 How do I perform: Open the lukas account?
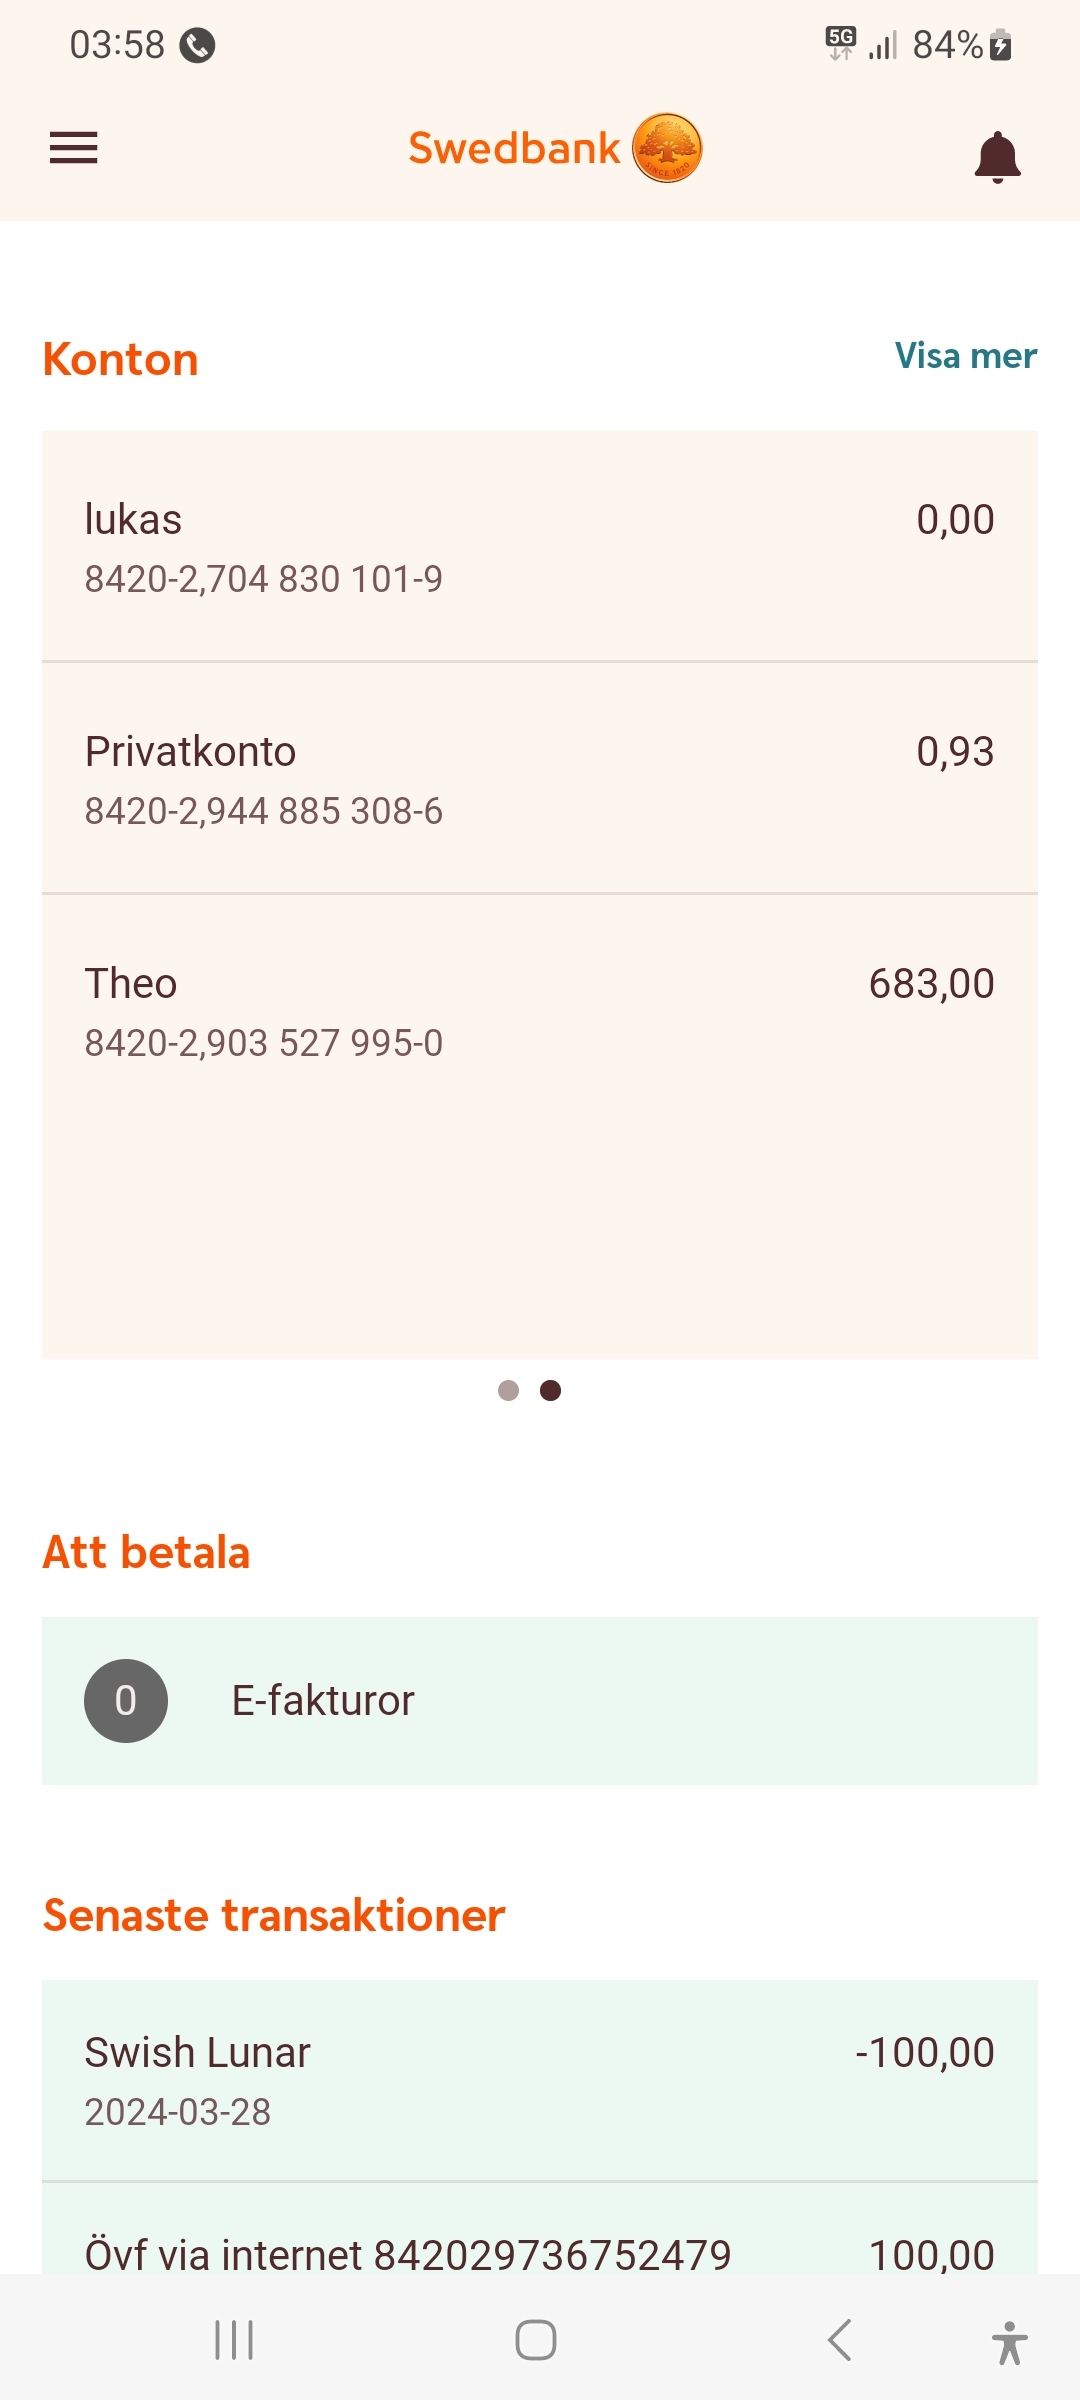click(540, 546)
